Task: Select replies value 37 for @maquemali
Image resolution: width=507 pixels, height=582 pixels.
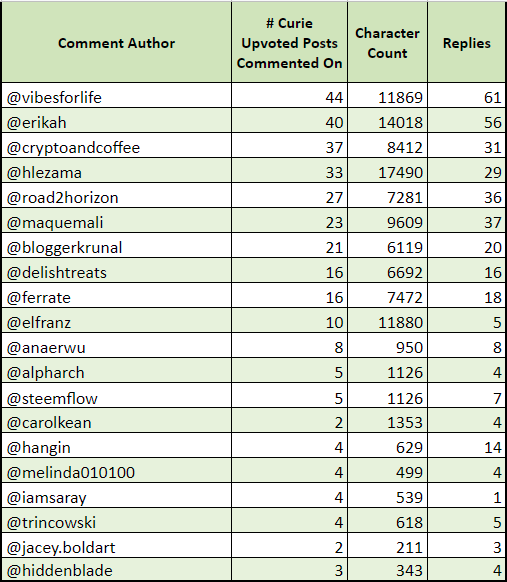Action: [467, 220]
